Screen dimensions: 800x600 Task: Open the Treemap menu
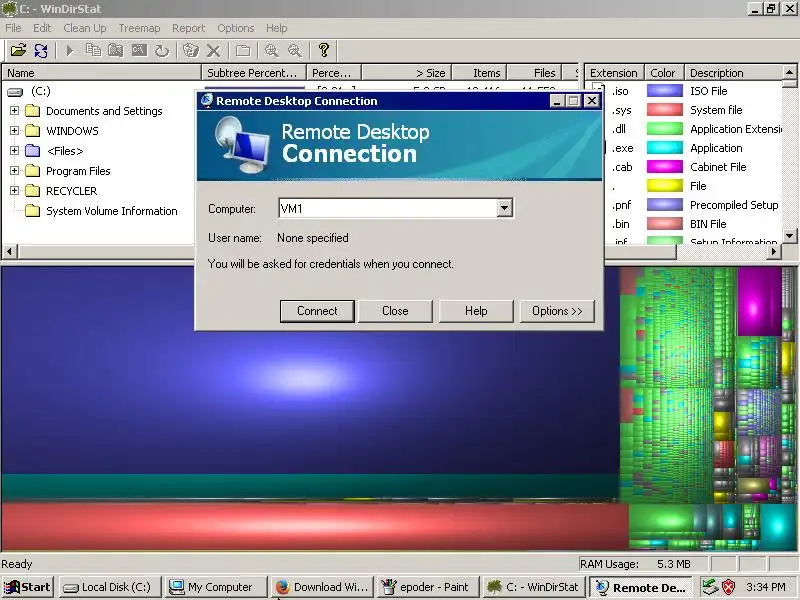(x=139, y=28)
